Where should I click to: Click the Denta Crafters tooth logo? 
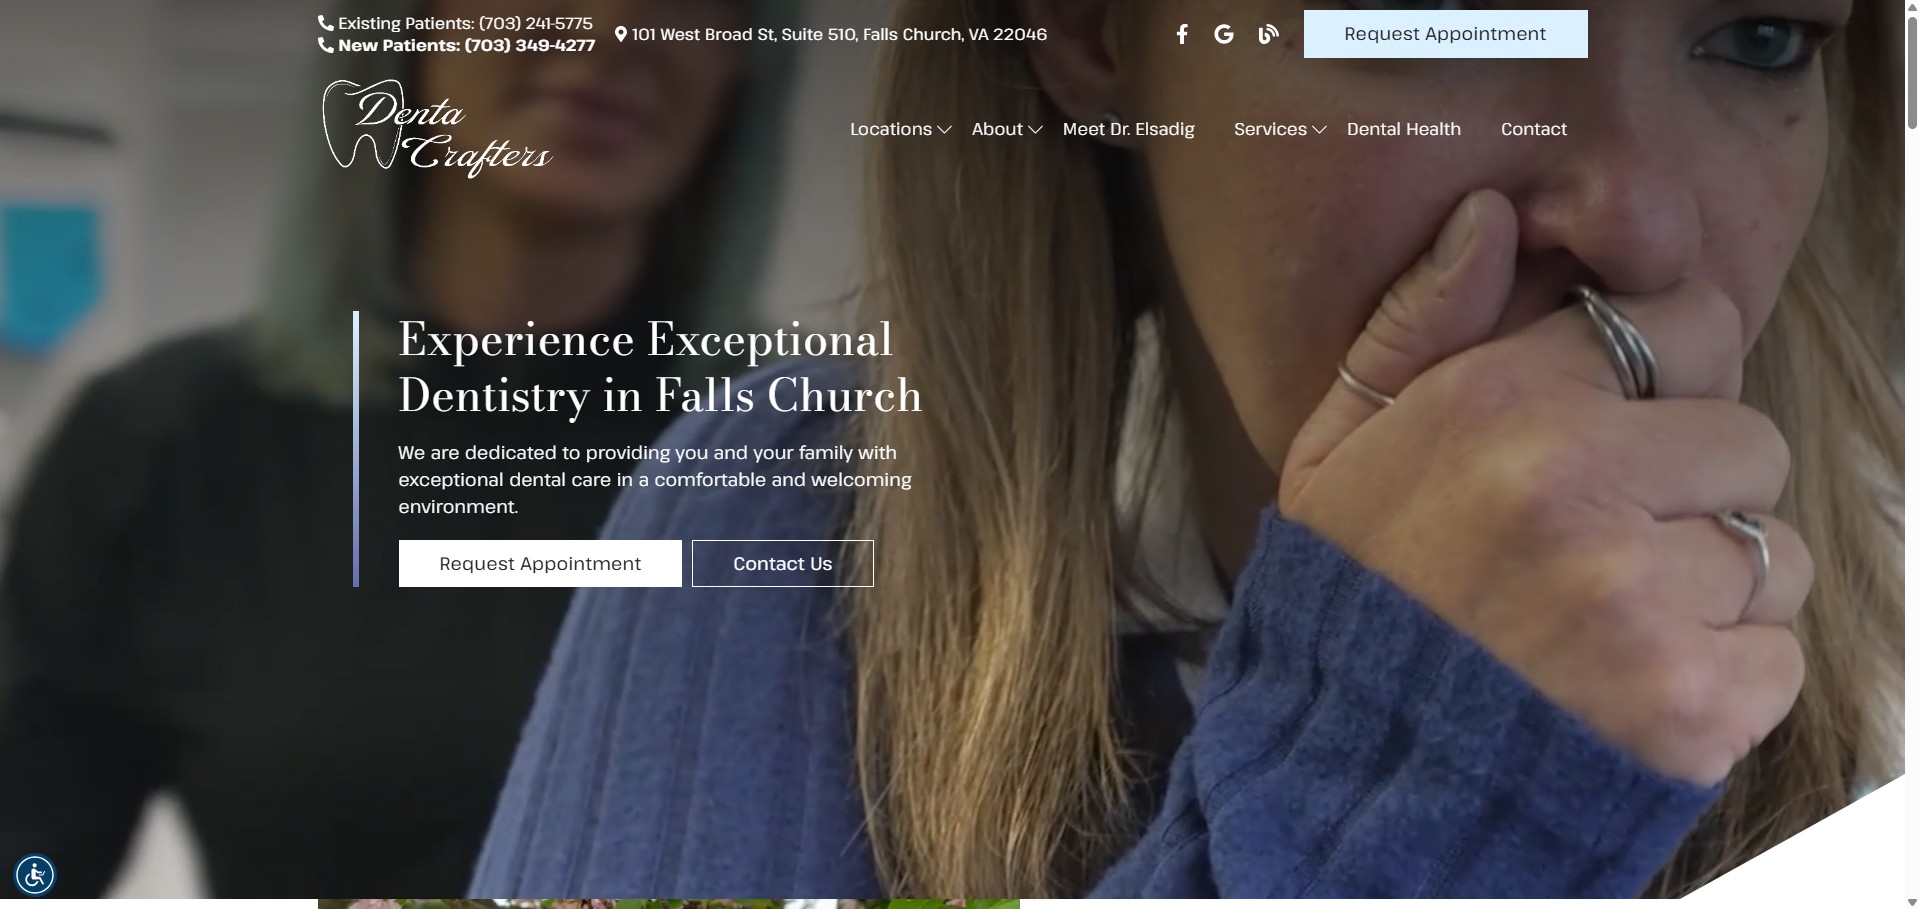[436, 128]
